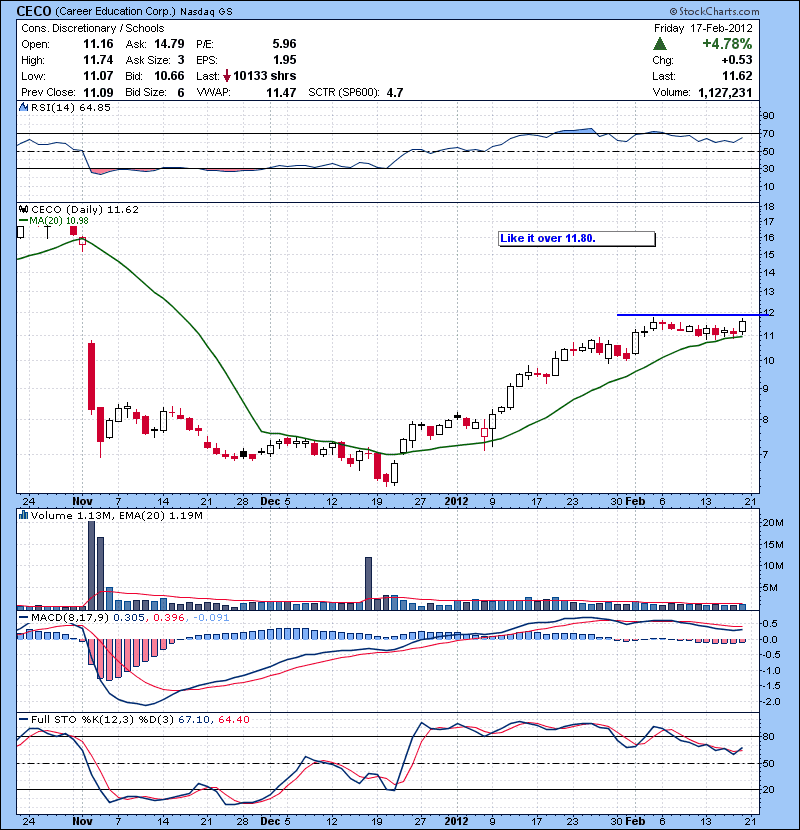
Task: Click the 'Dec' label on price chart axis
Action: [271, 501]
